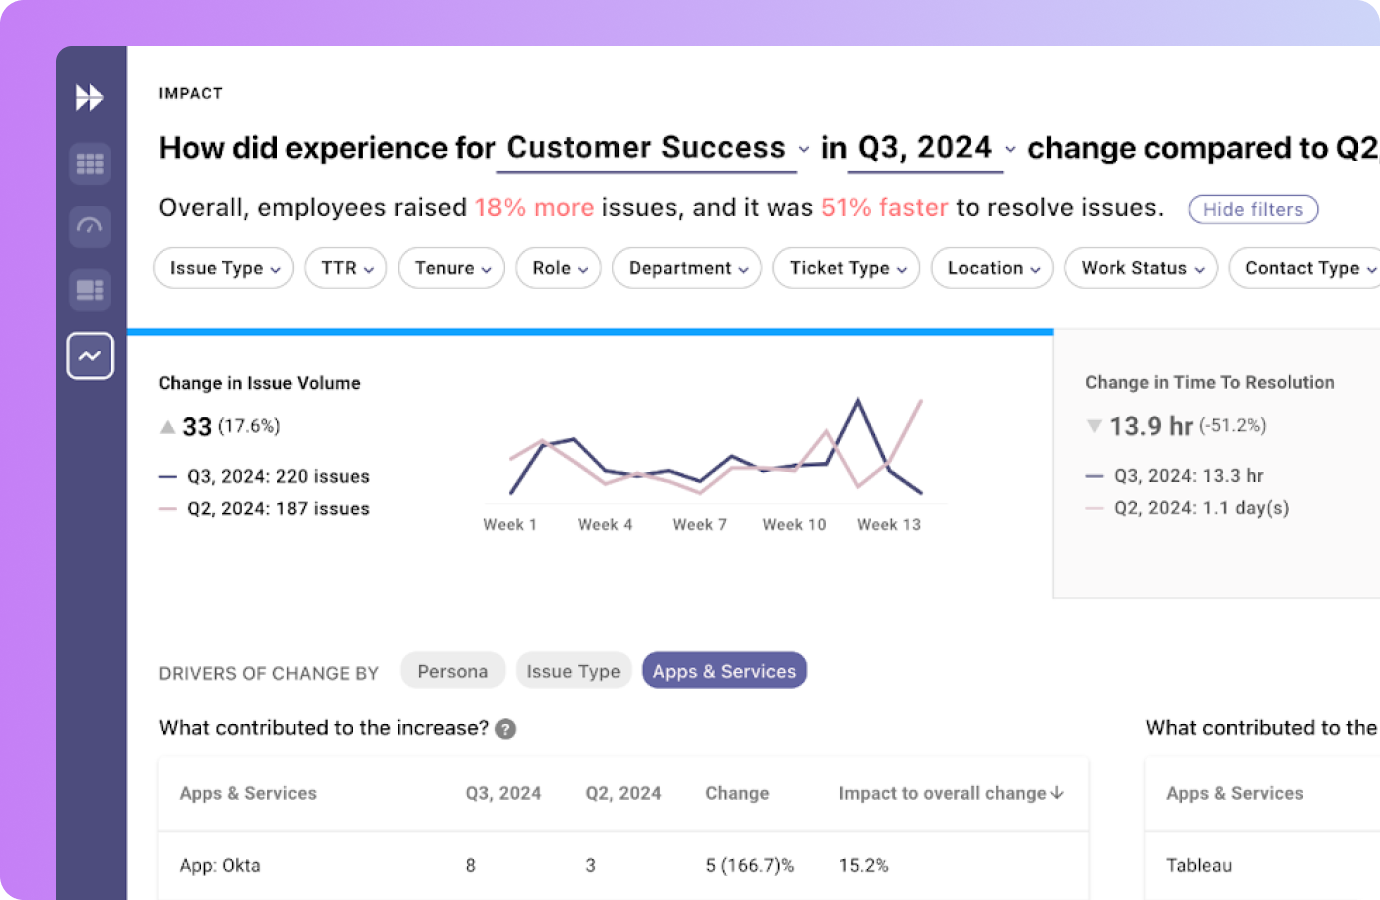This screenshot has width=1380, height=900.
Task: Sort by Impact to overall change arrow
Action: 1058,793
